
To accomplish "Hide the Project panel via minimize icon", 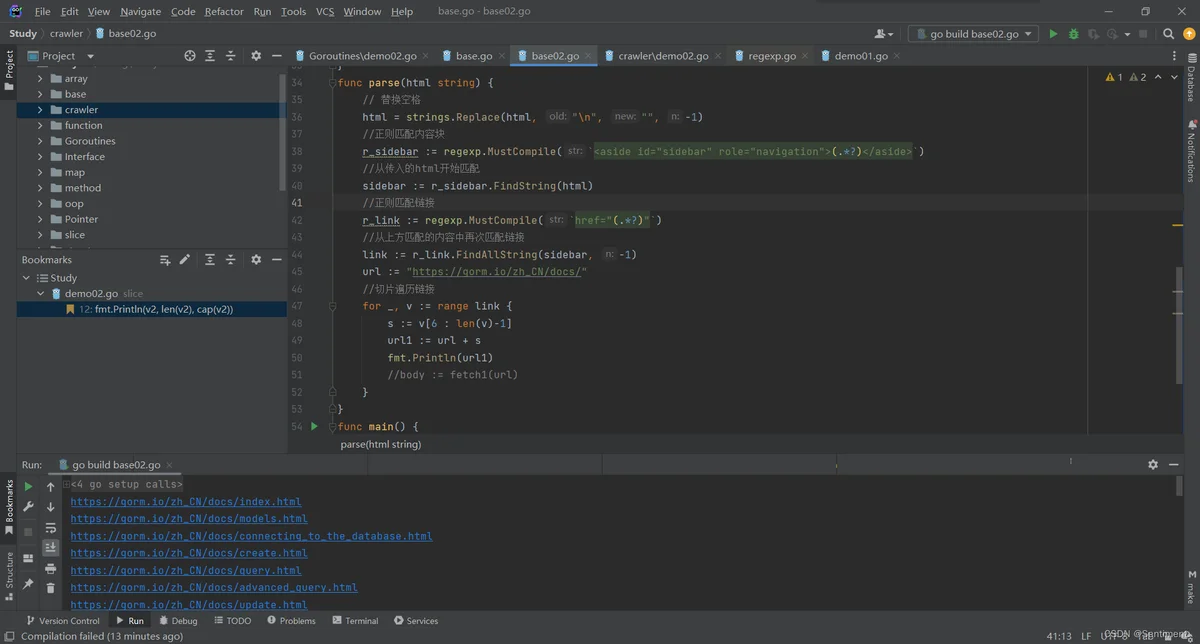I will [x=275, y=56].
